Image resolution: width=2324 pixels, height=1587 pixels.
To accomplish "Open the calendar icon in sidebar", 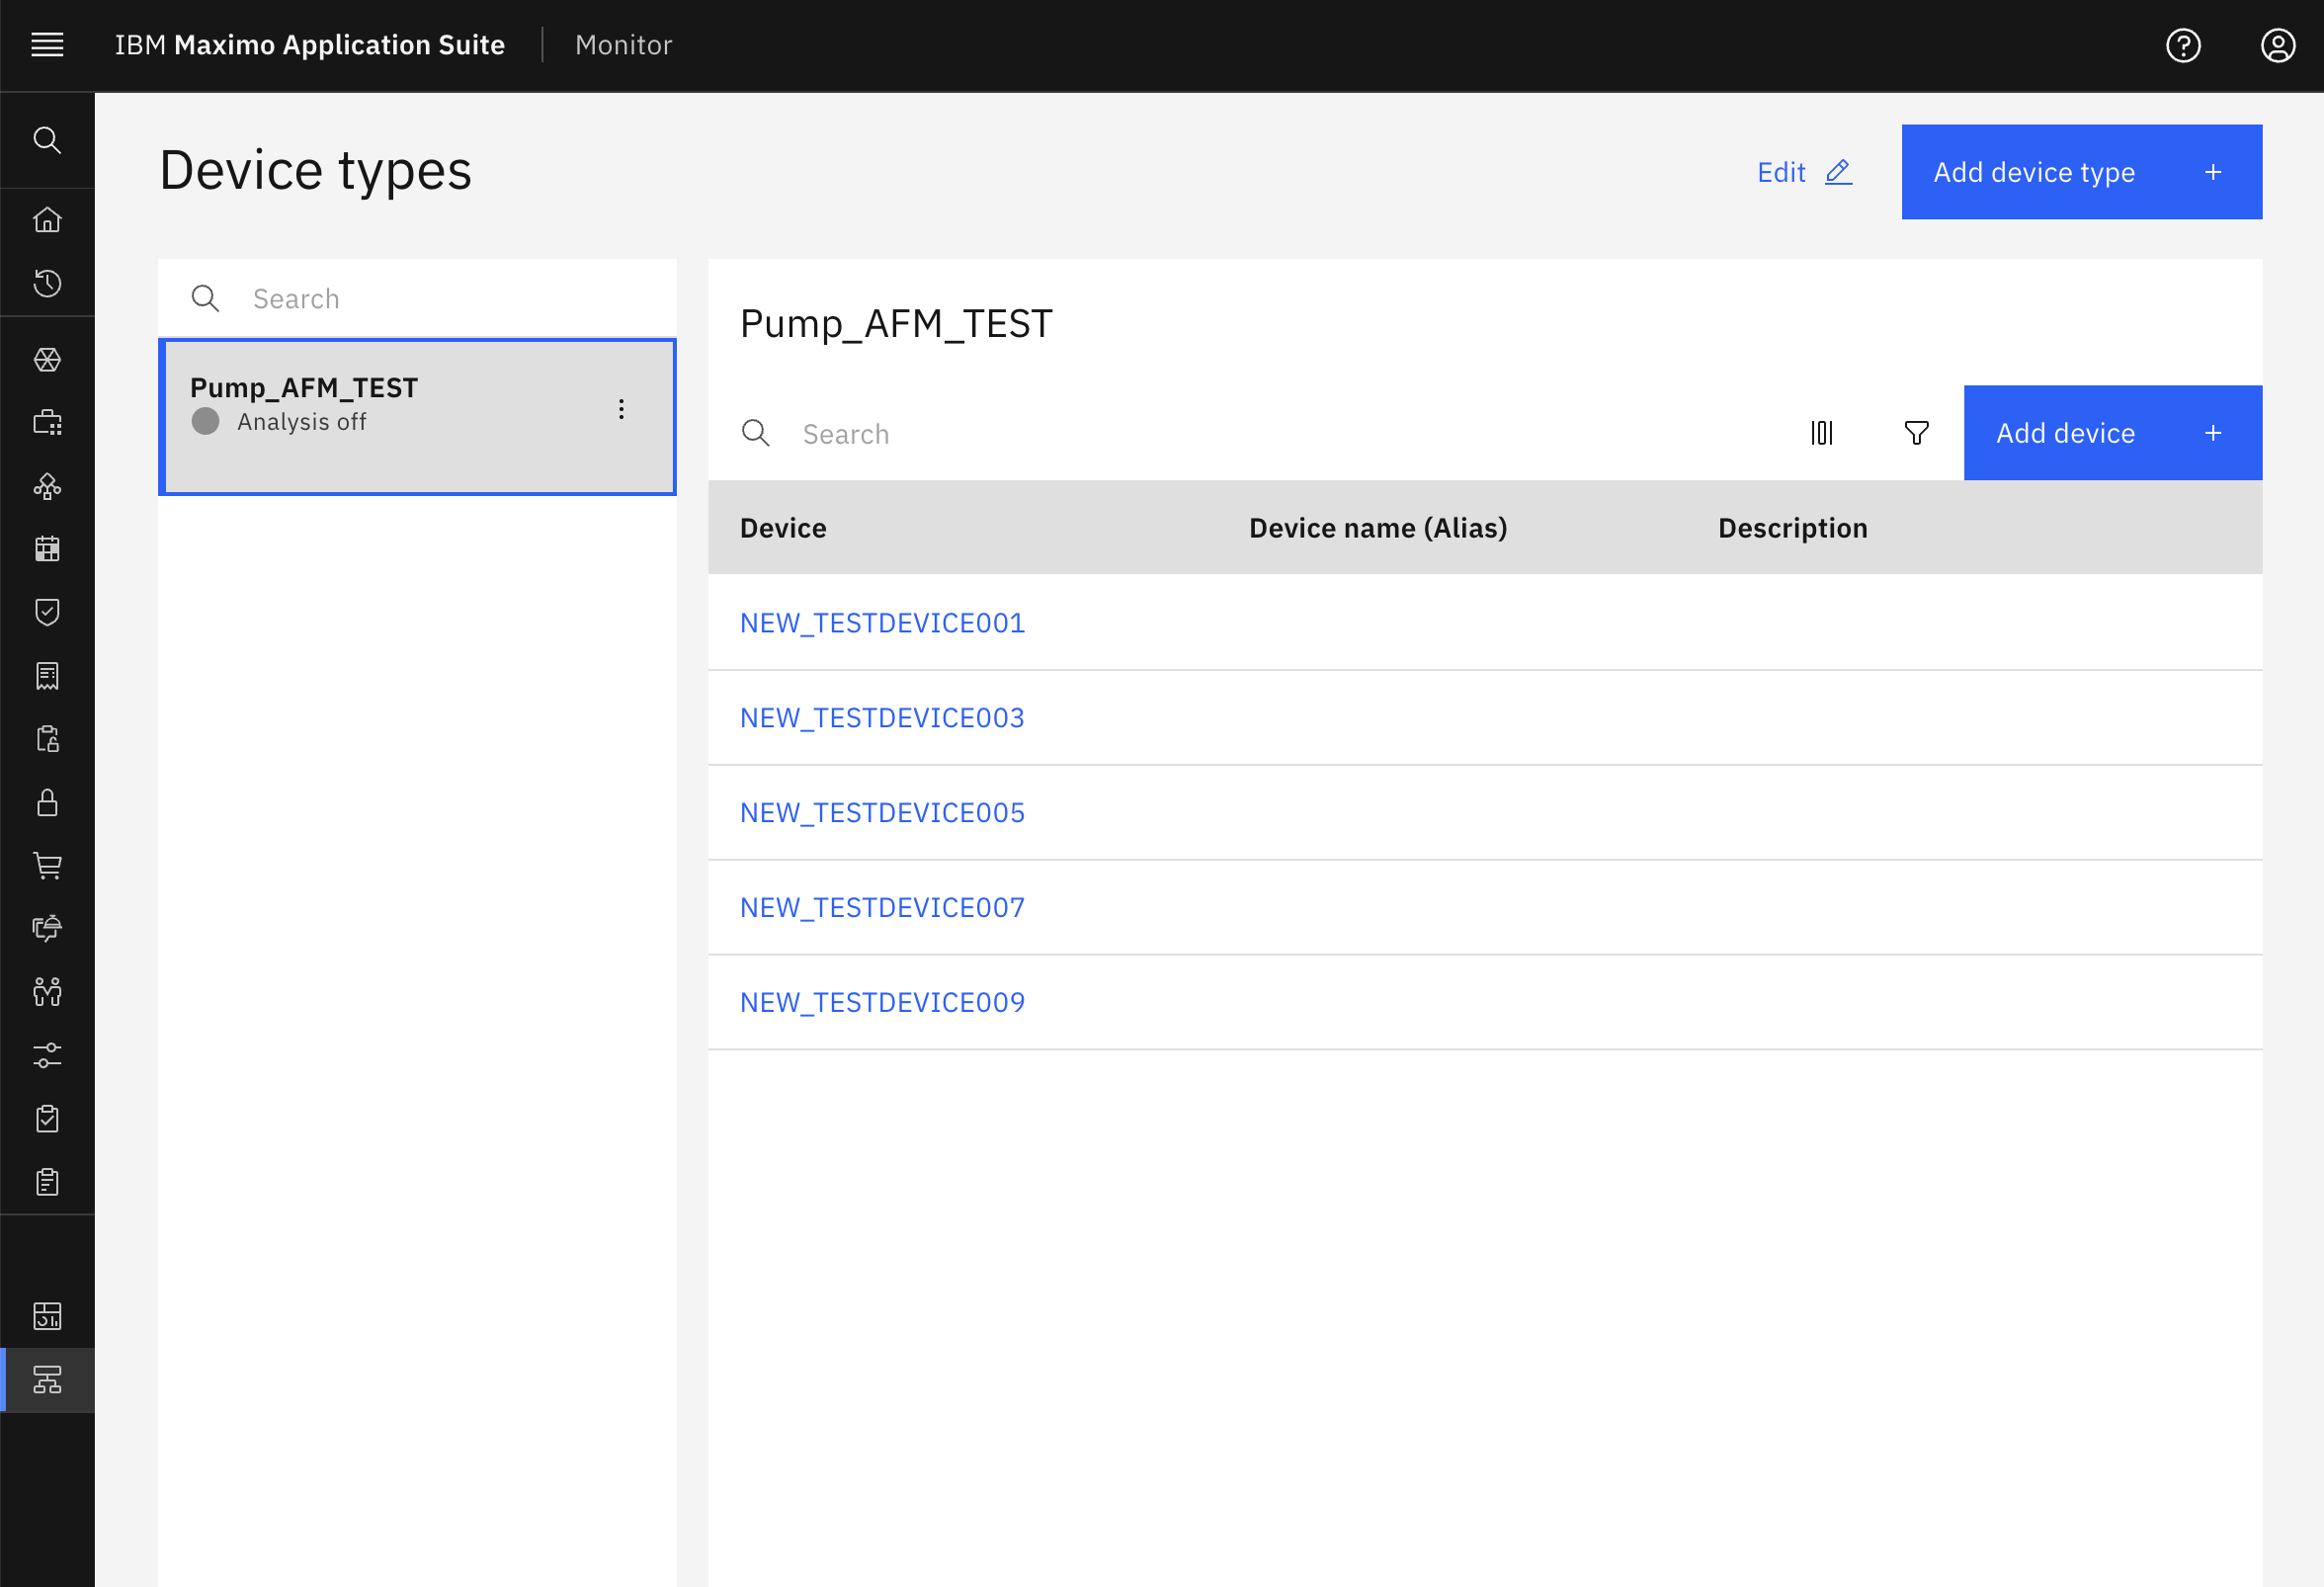I will (47, 549).
